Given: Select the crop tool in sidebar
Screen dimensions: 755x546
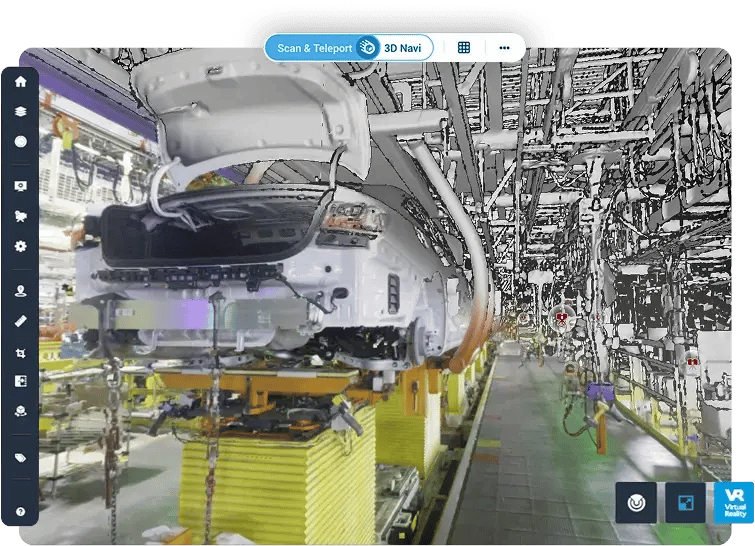Looking at the screenshot, I should click(x=20, y=352).
